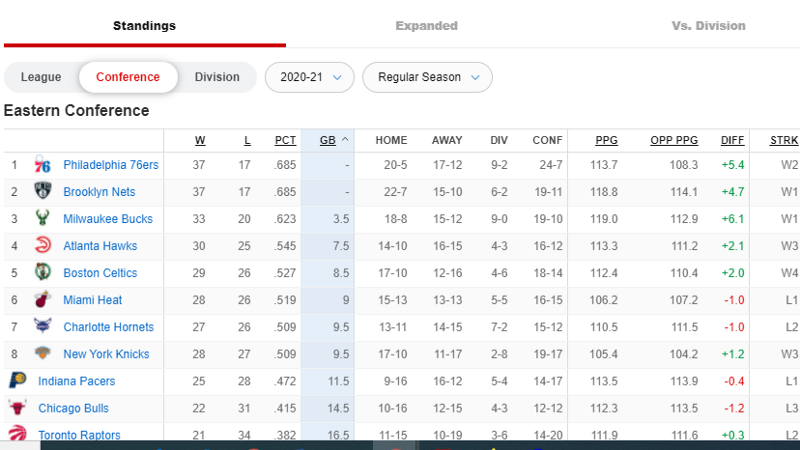Open the Charlotte Hornets team link
This screenshot has height=450, width=800.
coord(109,327)
